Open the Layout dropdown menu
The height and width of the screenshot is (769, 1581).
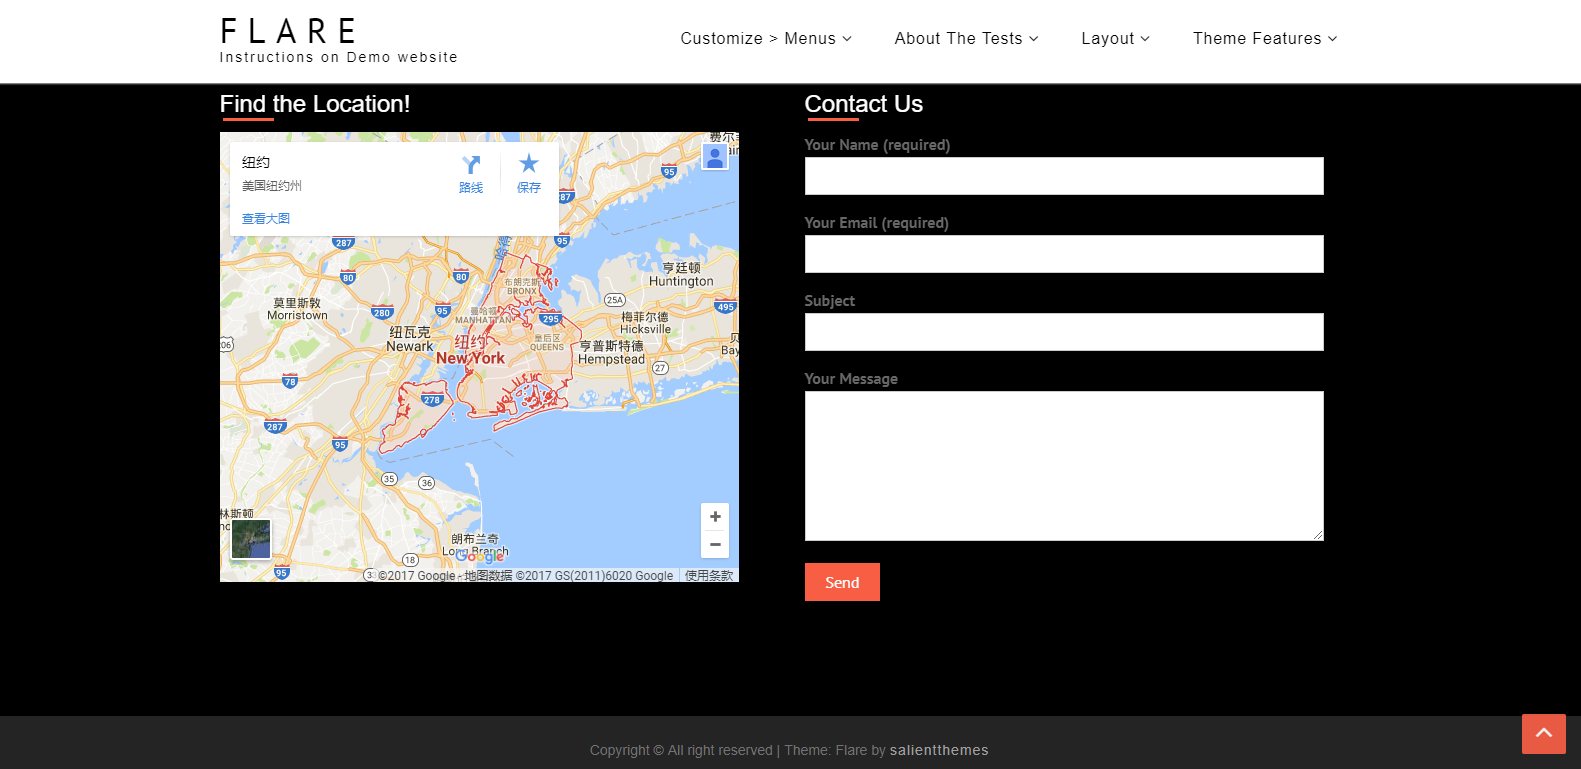pos(1115,39)
